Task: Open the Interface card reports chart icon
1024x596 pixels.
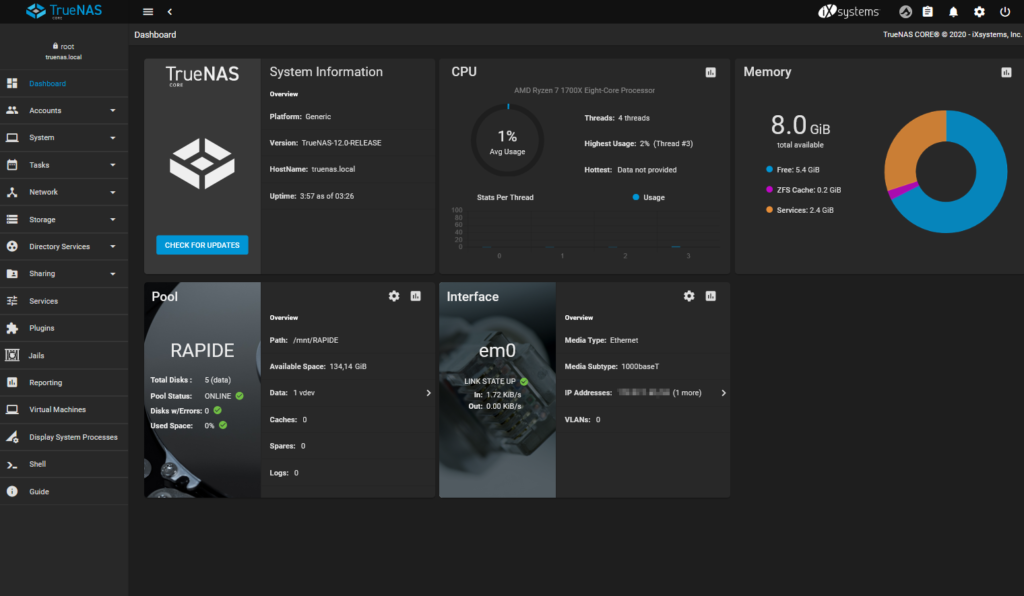Action: tap(711, 296)
